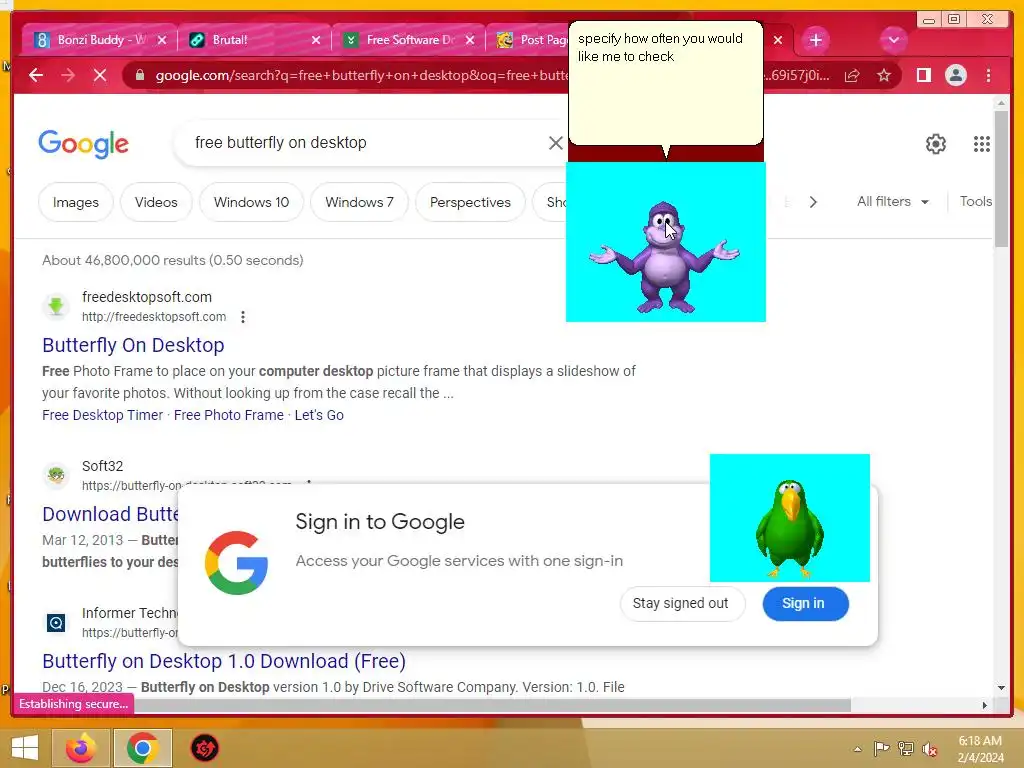Open the Chrome profile avatar
Screen dimensions: 1024x768
click(955, 76)
